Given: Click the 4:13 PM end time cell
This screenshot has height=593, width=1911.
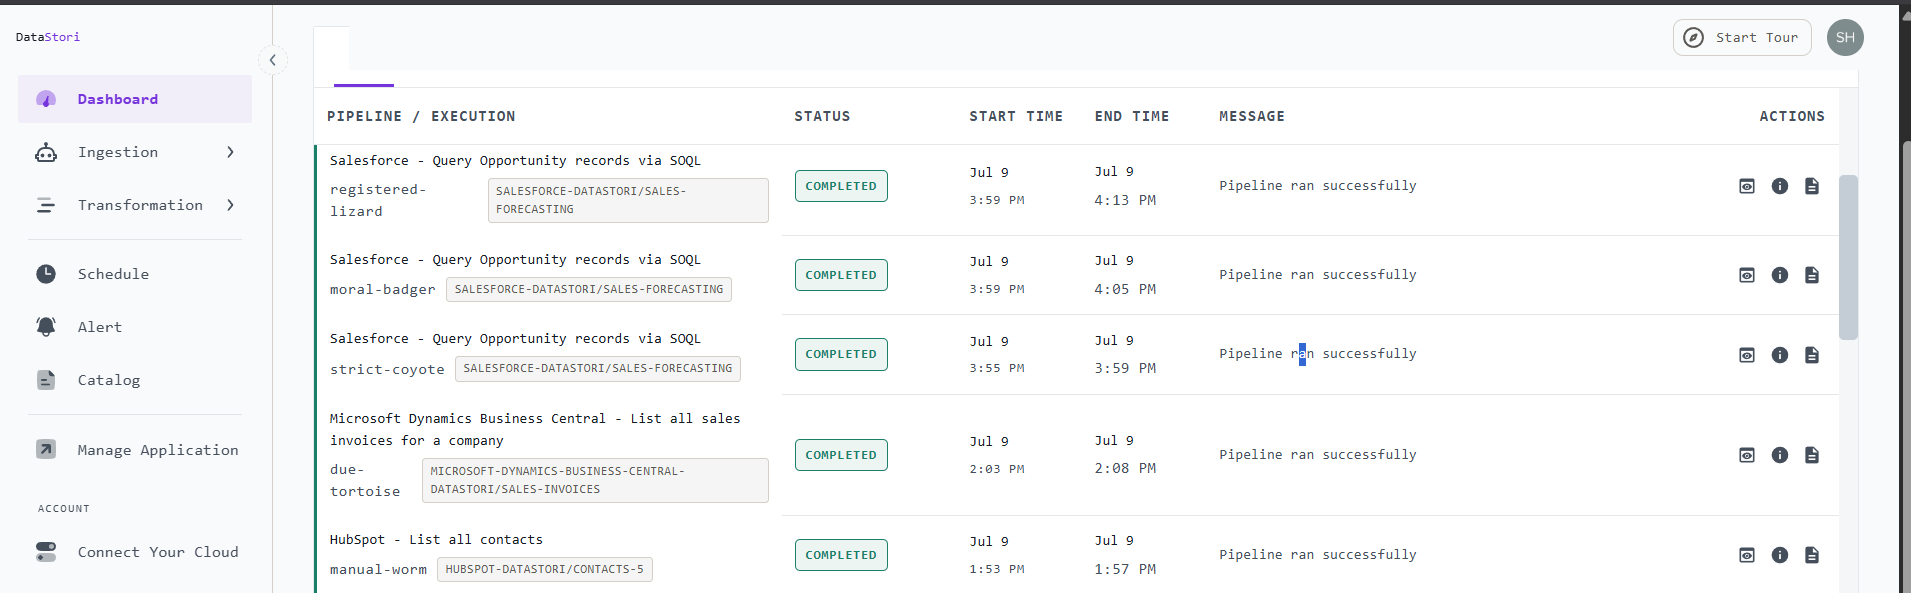Looking at the screenshot, I should pyautogui.click(x=1125, y=200).
